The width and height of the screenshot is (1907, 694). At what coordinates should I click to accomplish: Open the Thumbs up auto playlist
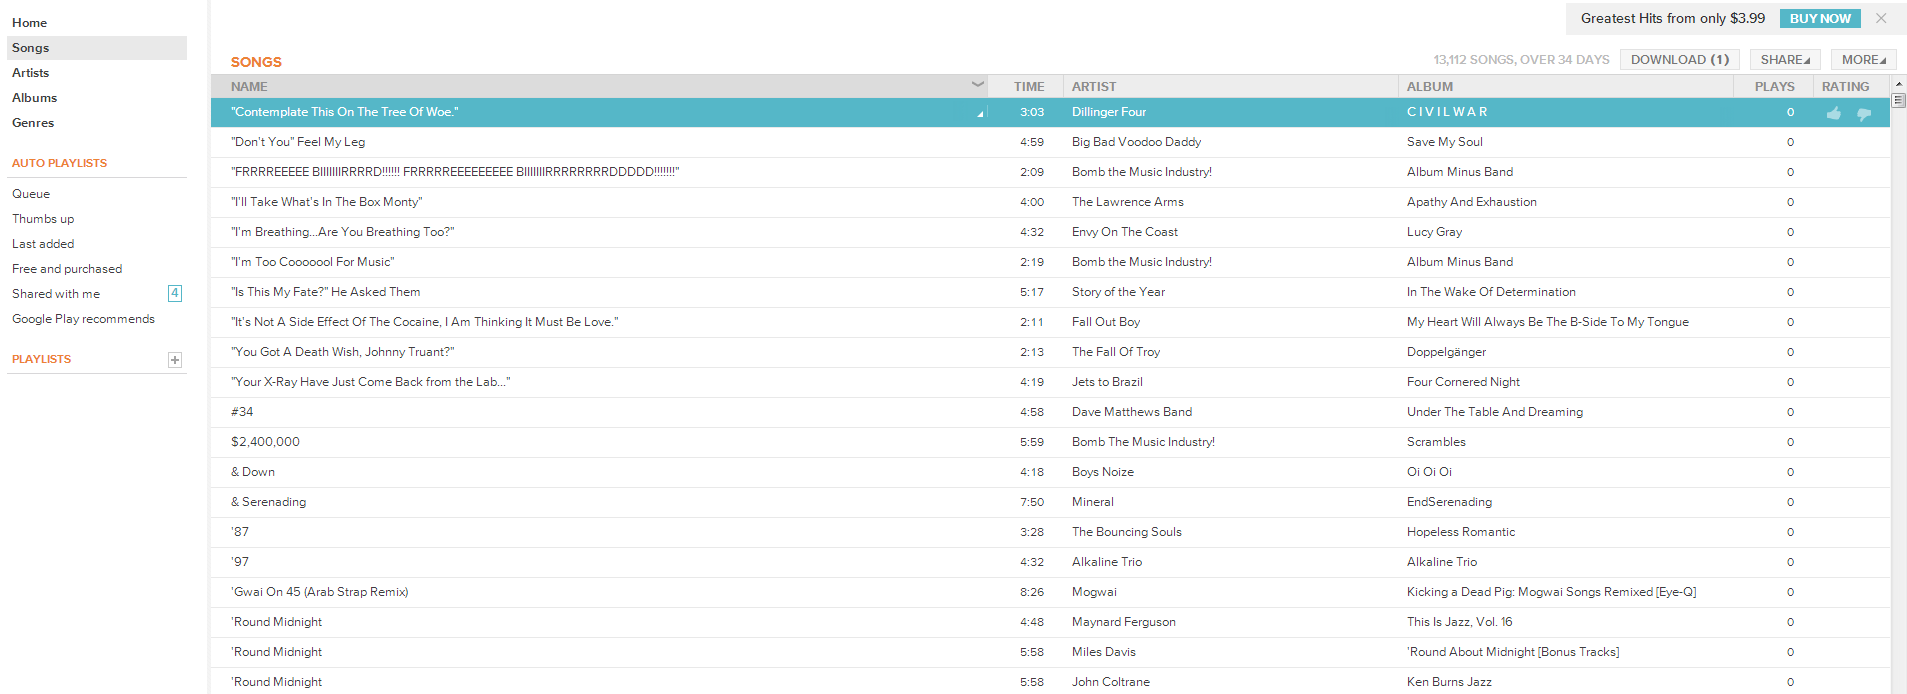pos(43,219)
